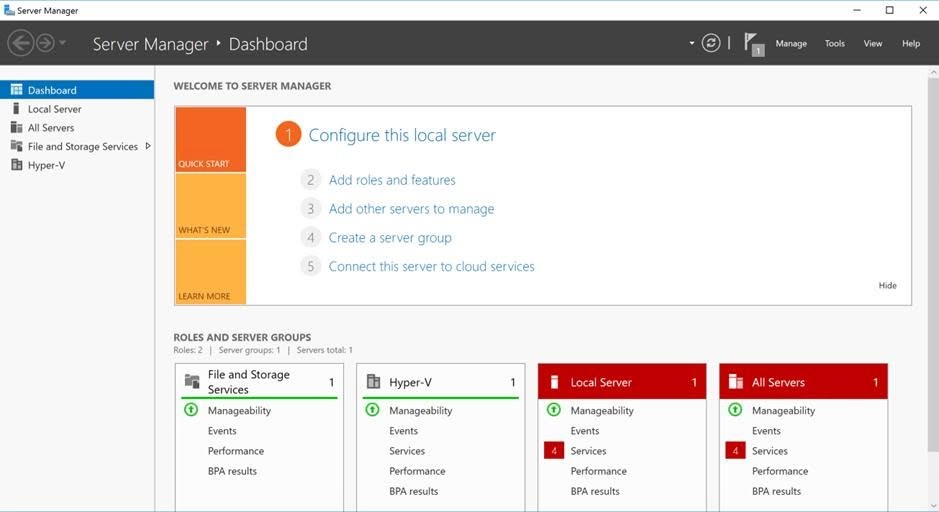Select the Learn More tile
This screenshot has width=939, height=512.
click(211, 272)
